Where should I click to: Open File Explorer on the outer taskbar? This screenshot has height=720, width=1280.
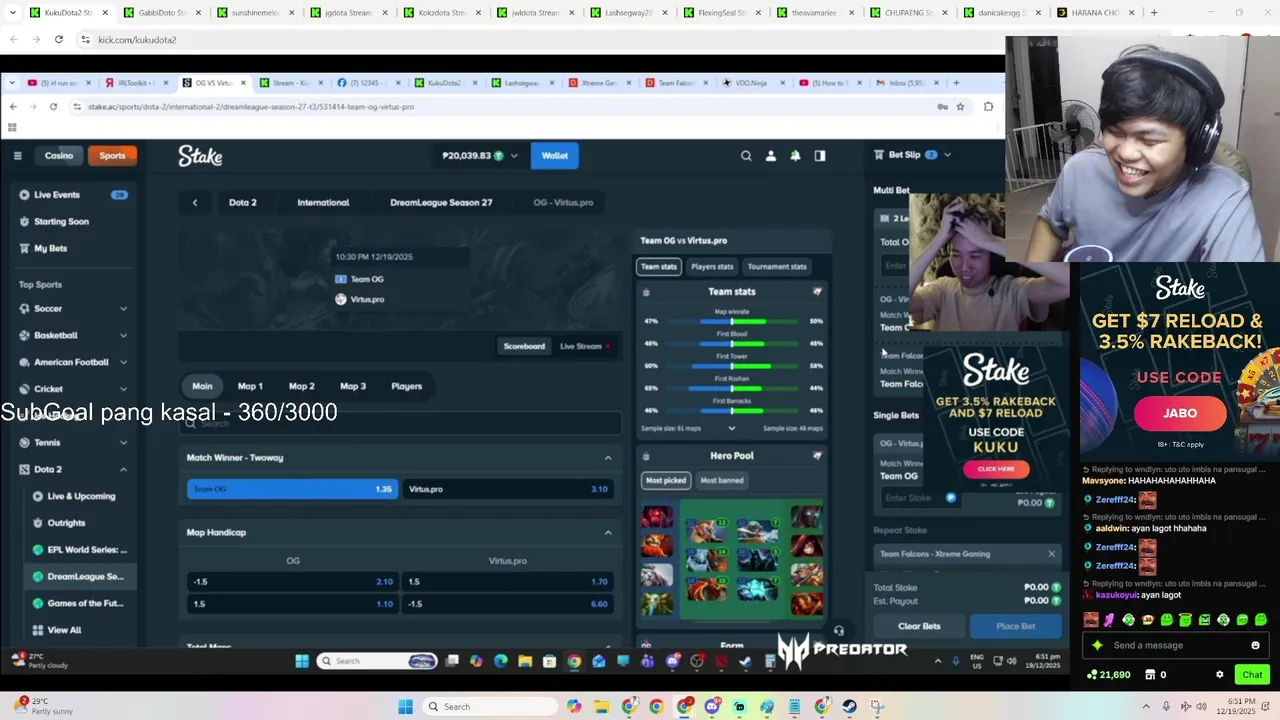(602, 707)
